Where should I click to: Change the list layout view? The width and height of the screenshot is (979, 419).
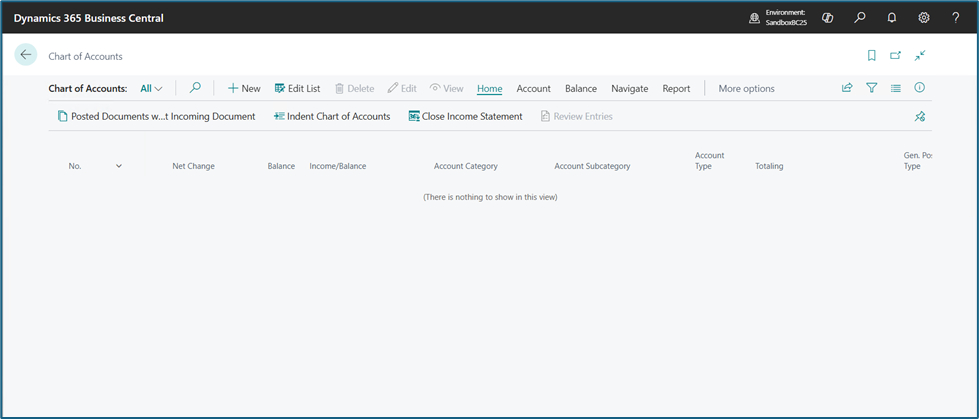click(x=895, y=88)
